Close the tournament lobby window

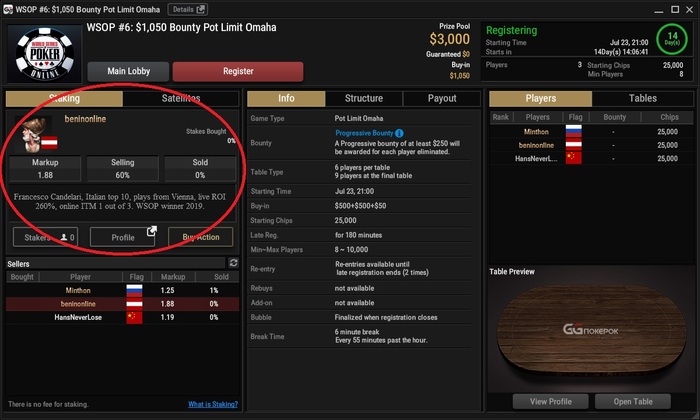coord(690,9)
